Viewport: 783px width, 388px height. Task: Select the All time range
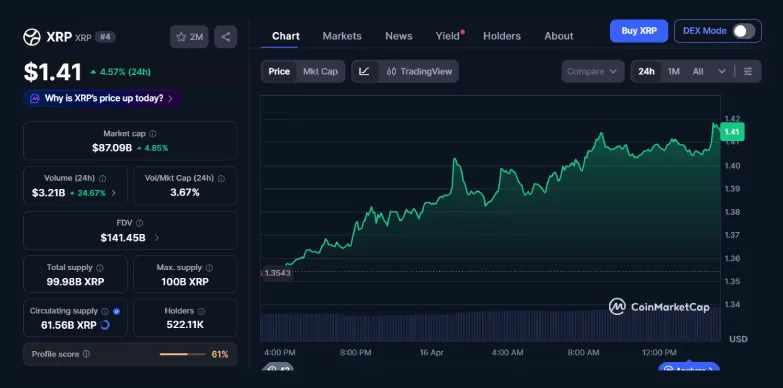tap(698, 71)
